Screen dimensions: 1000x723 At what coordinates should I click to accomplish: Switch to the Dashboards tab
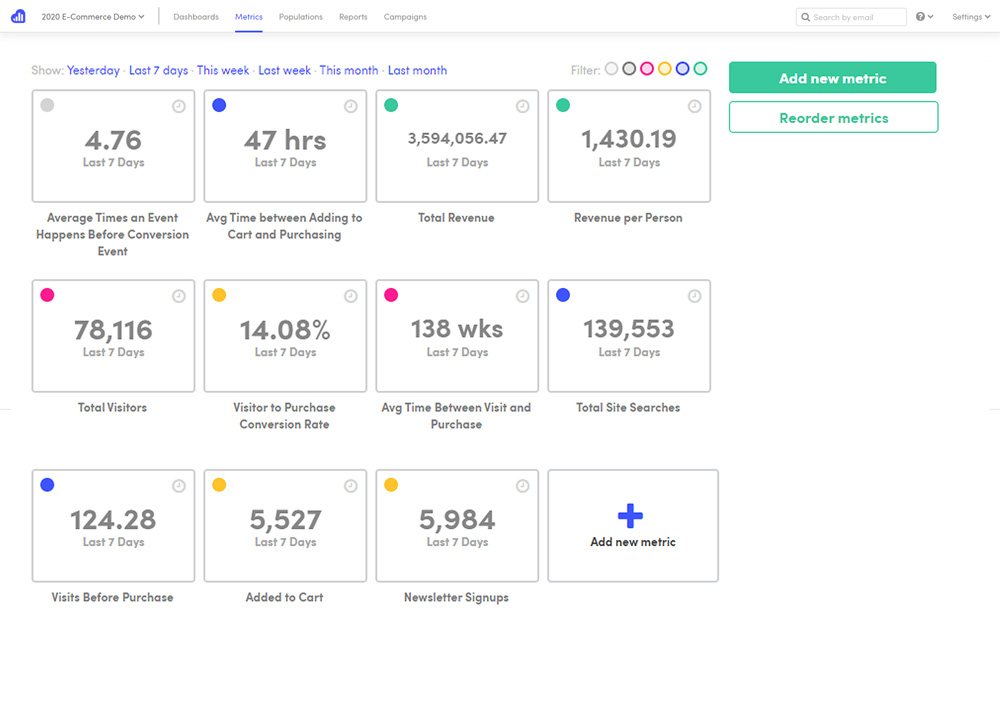(x=196, y=16)
